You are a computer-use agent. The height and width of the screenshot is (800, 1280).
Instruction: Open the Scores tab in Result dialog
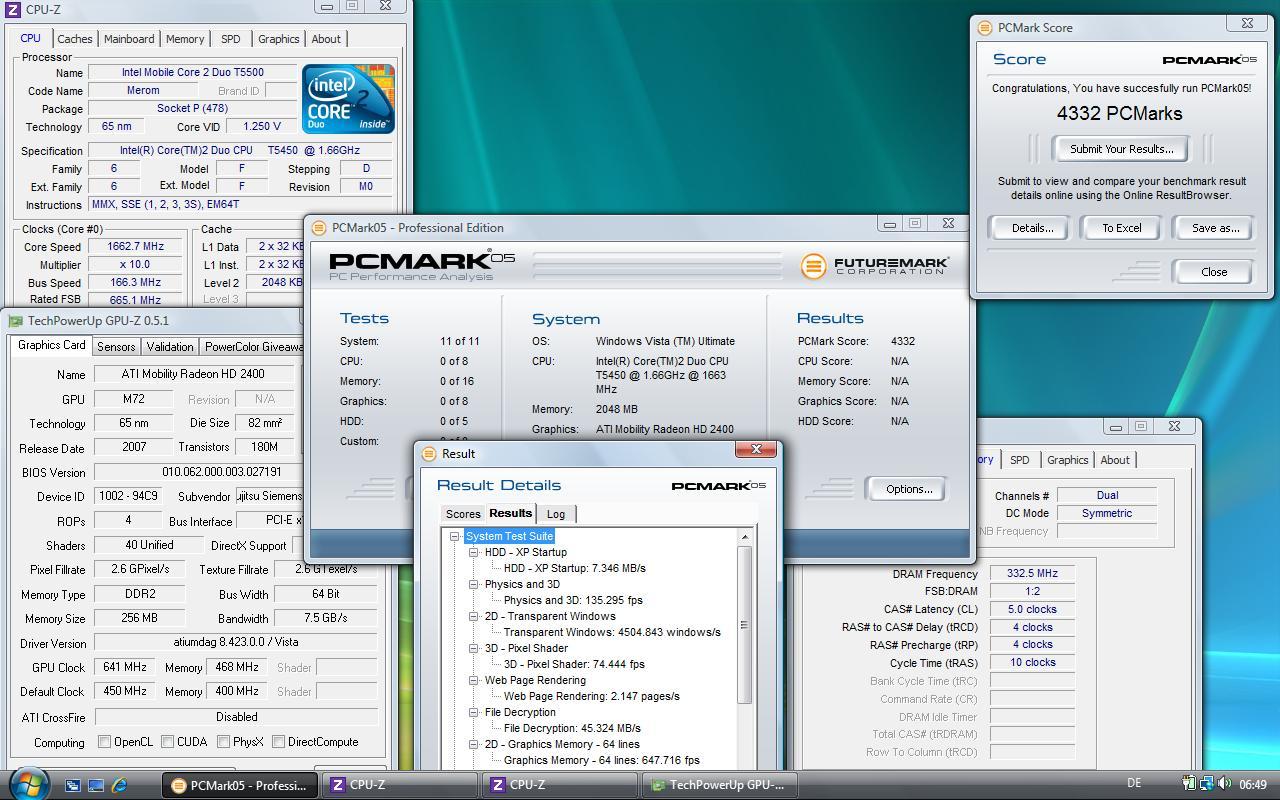[463, 514]
